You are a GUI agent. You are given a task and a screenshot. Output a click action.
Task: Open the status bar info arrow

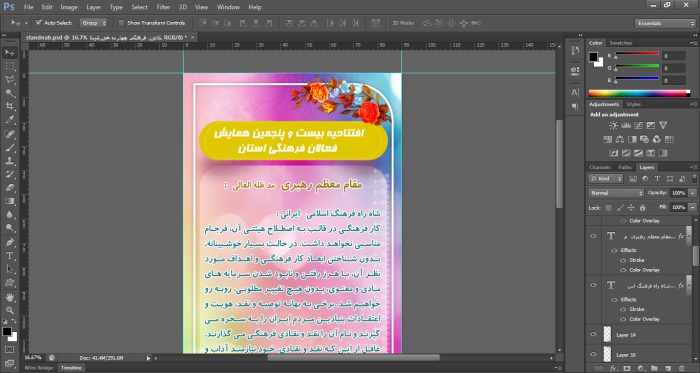[149, 358]
